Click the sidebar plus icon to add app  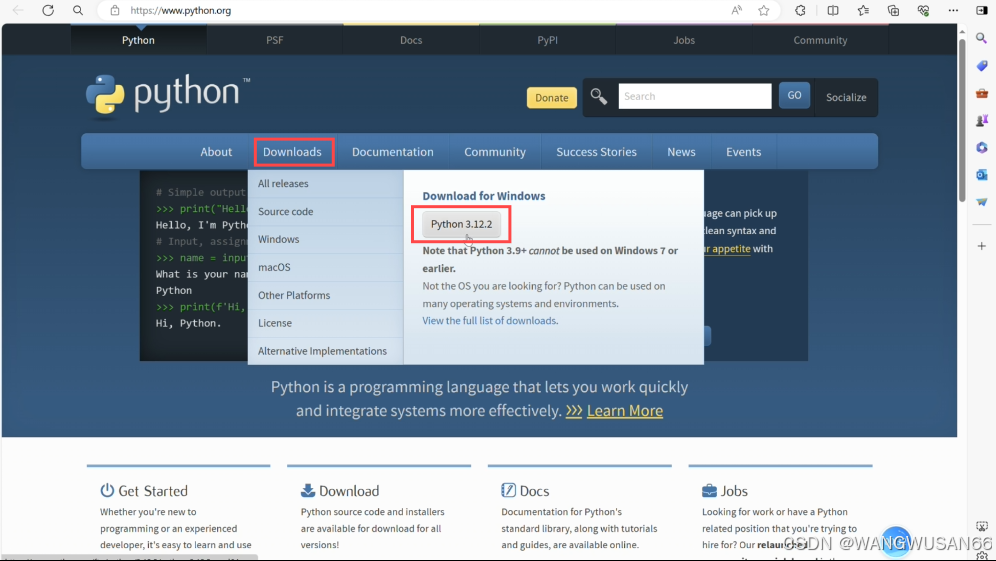pos(982,246)
